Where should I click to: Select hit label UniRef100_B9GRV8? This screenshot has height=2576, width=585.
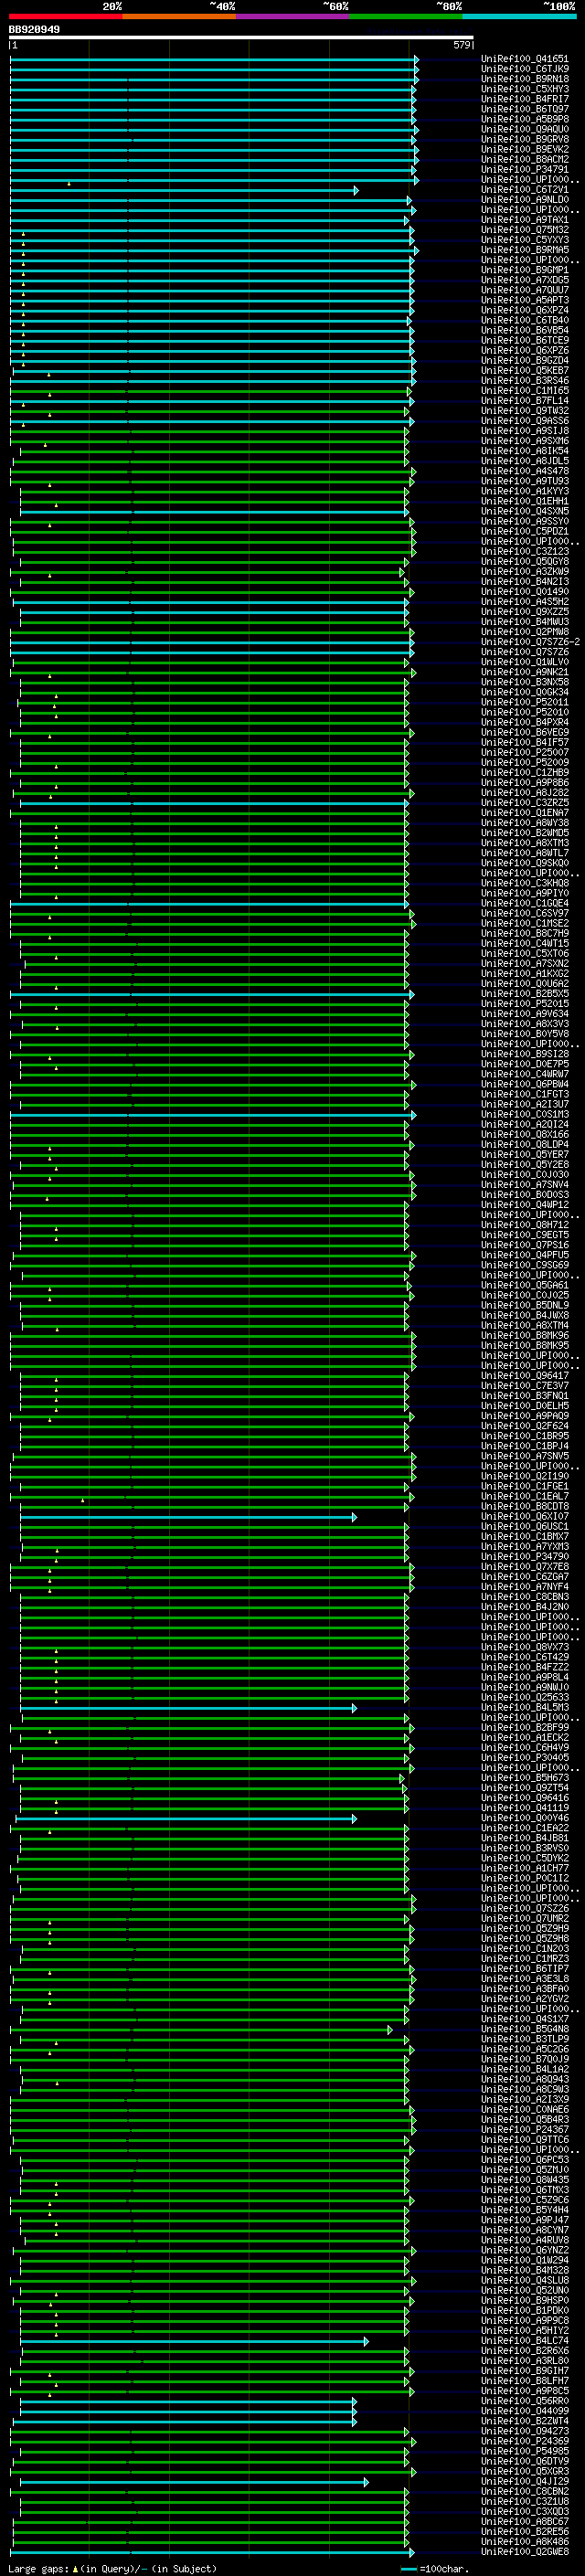point(525,139)
